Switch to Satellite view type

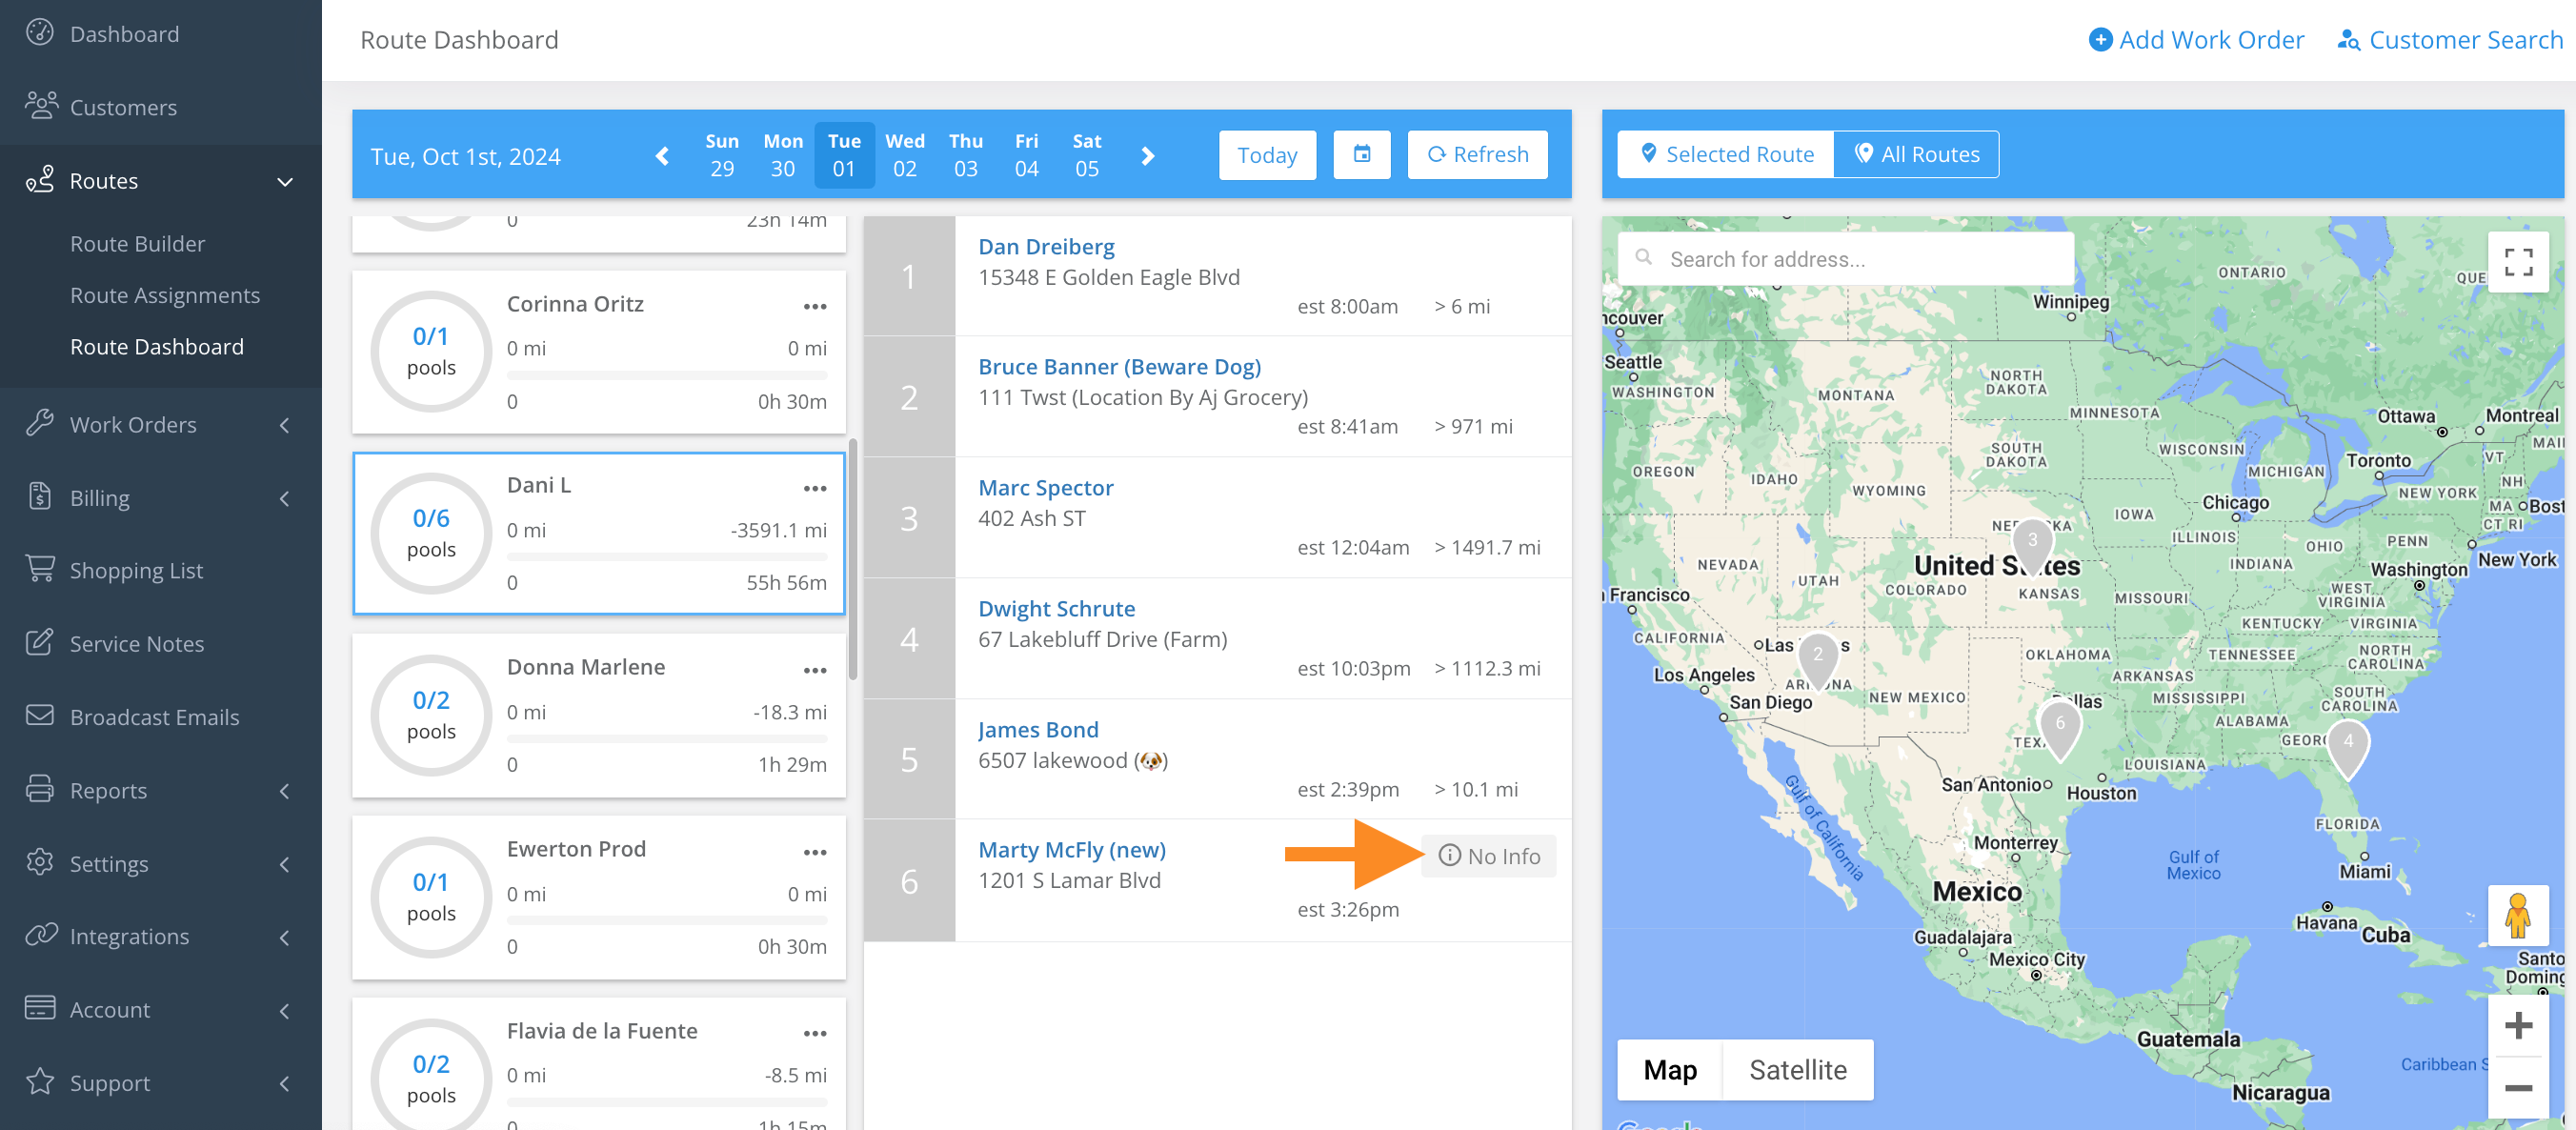coord(1797,1069)
